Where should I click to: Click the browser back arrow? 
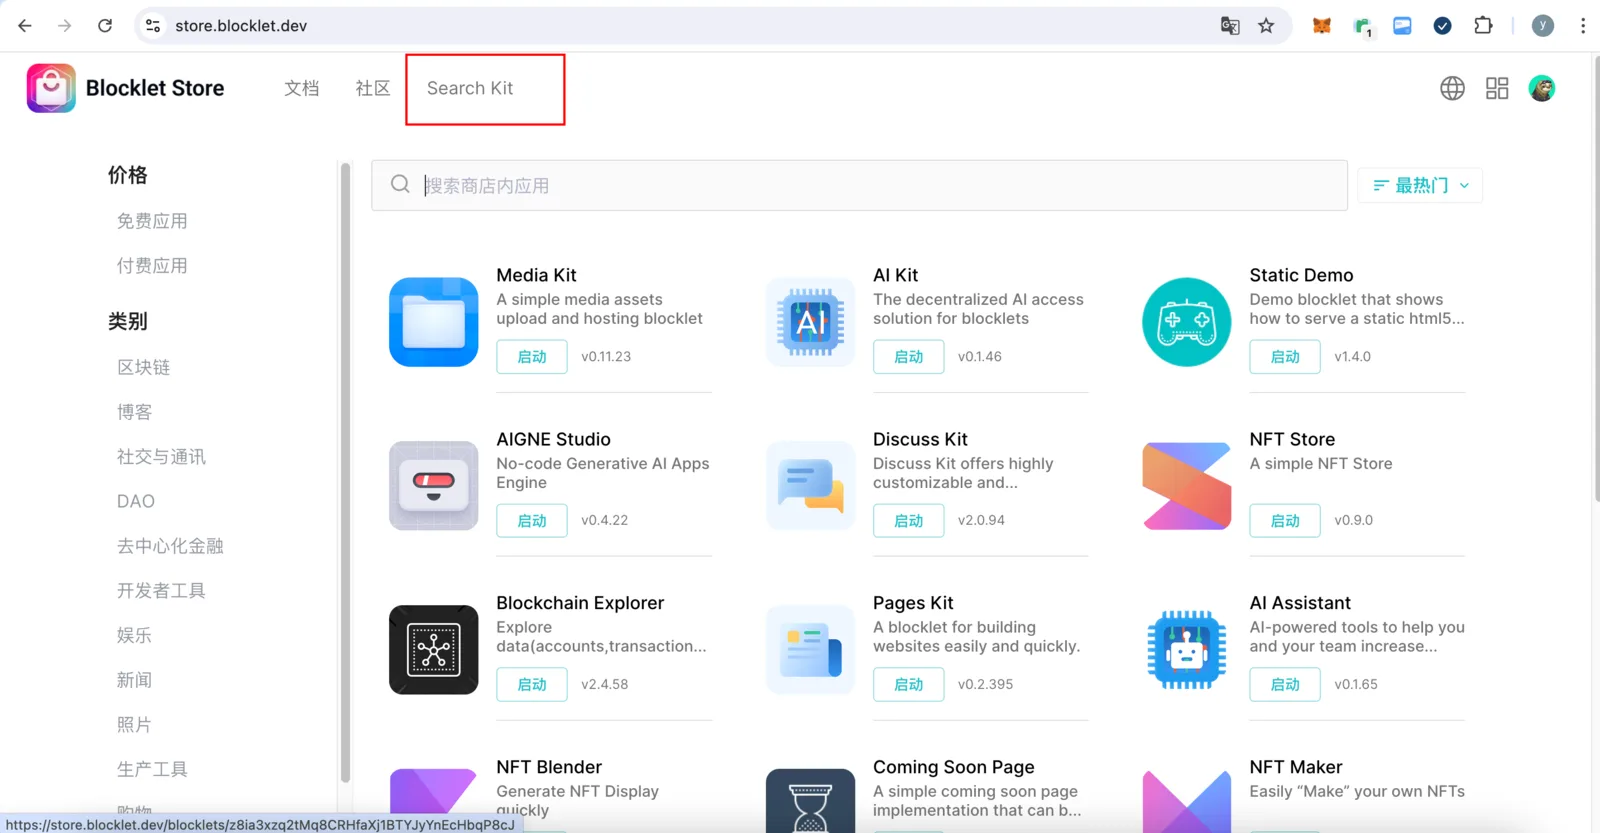tap(25, 26)
